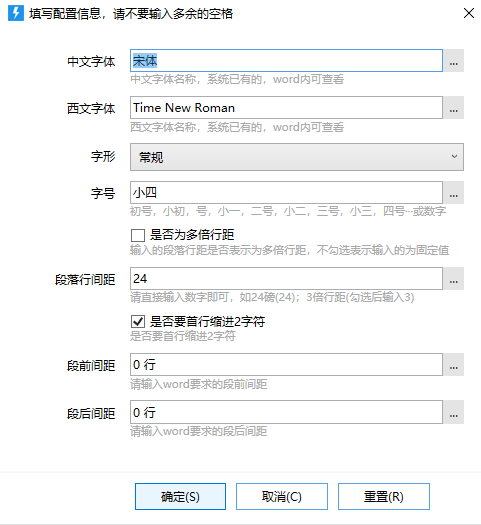Enable the 是否为多倍行距 checkbox
This screenshot has width=481, height=525.
point(138,235)
